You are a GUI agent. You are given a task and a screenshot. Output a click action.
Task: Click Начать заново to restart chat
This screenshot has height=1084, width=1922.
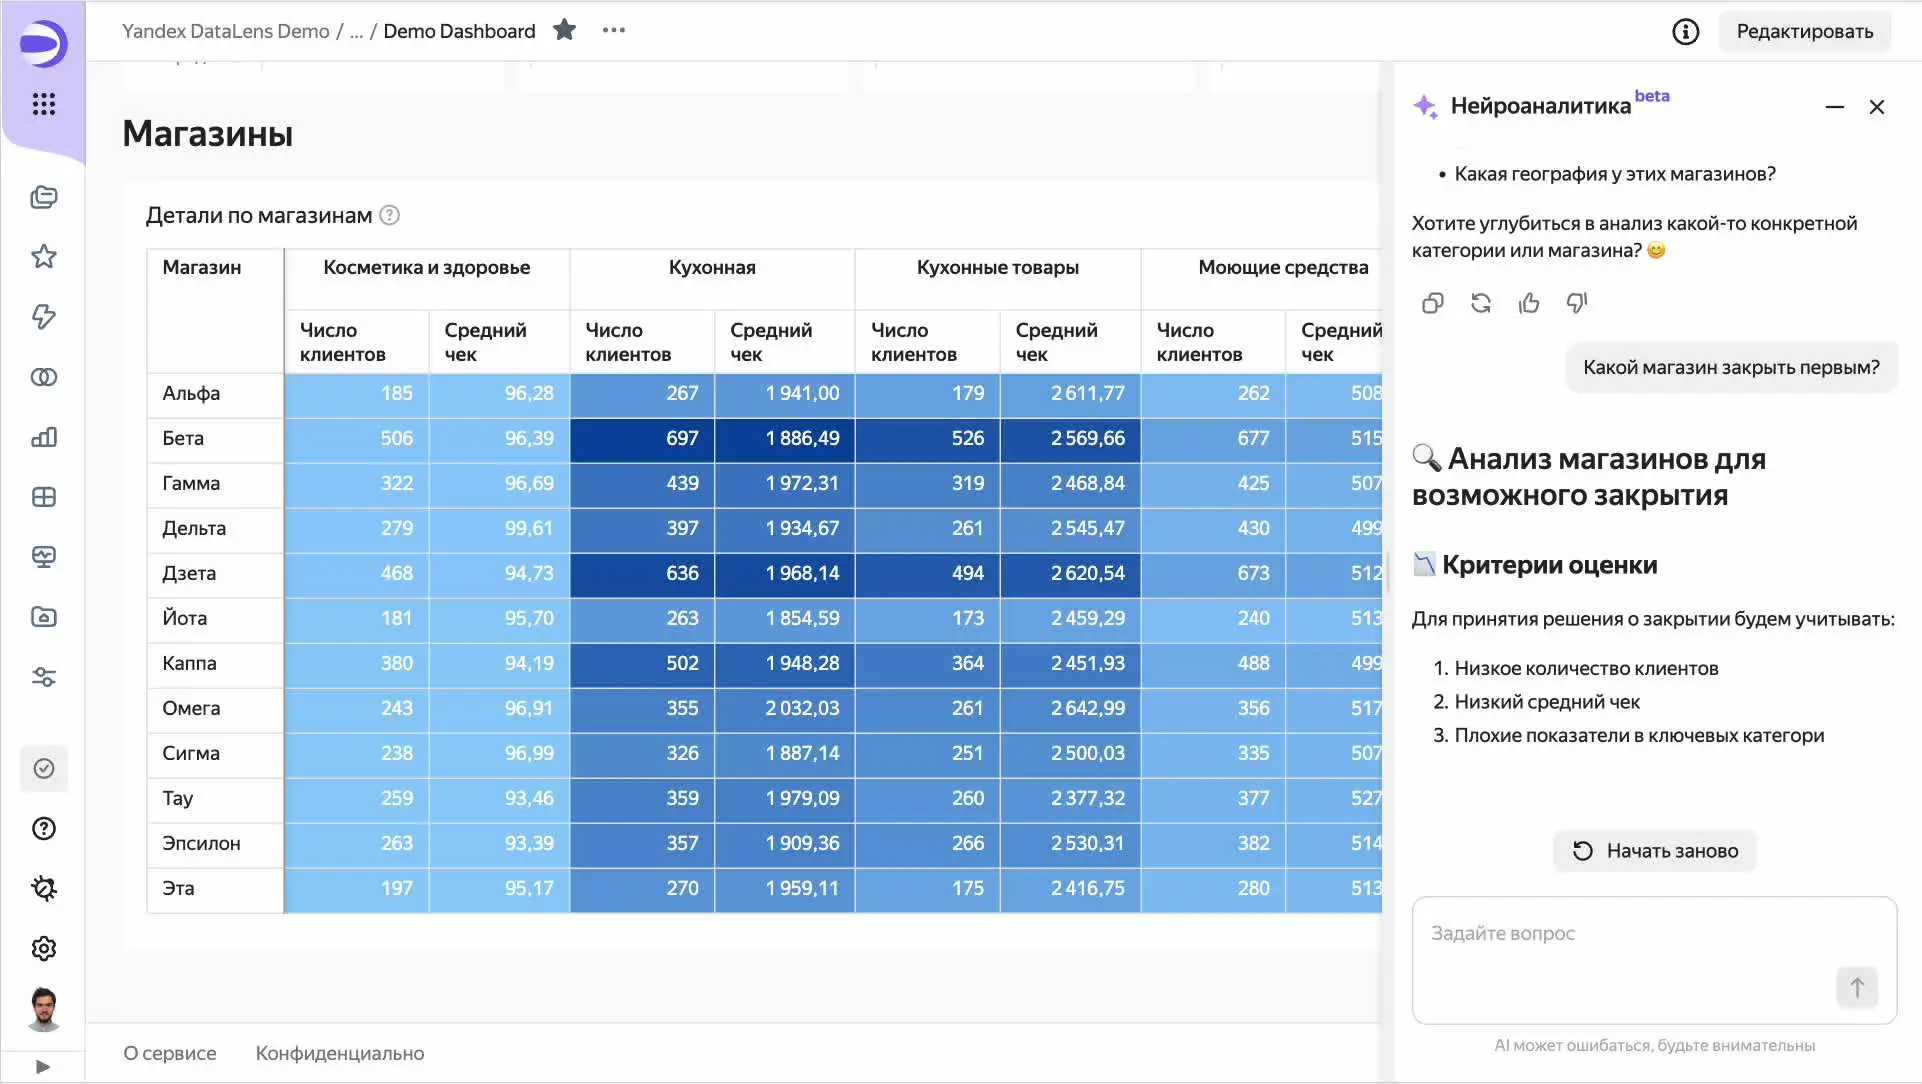pos(1655,851)
